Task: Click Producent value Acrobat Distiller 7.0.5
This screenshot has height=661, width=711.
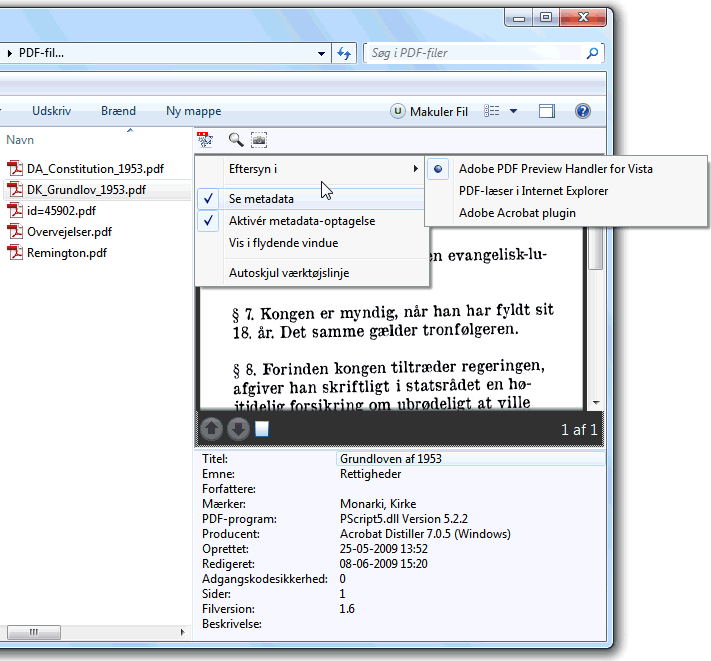Action: point(425,534)
